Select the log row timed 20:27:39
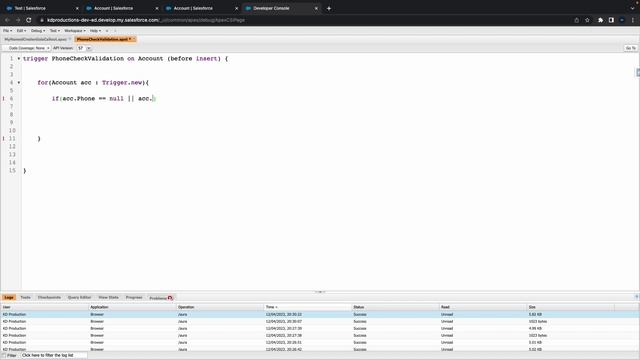640x360 pixels. click(x=320, y=328)
